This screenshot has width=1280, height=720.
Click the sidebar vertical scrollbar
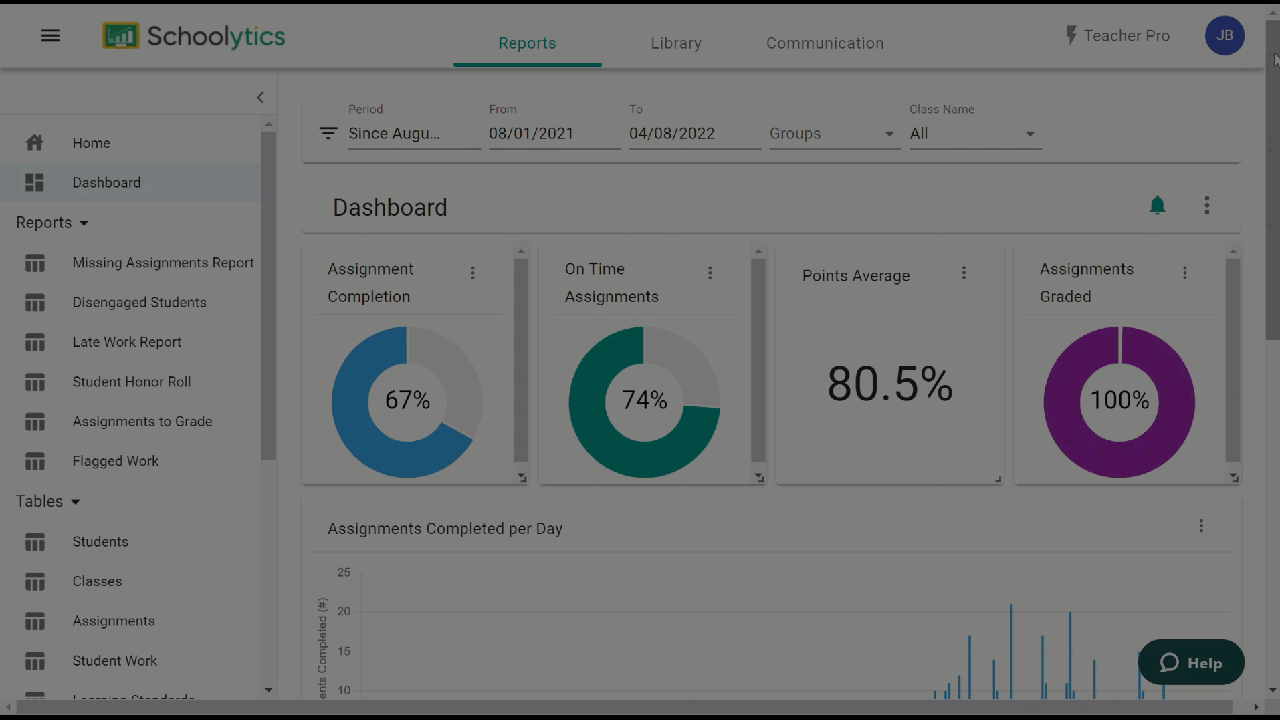click(268, 295)
